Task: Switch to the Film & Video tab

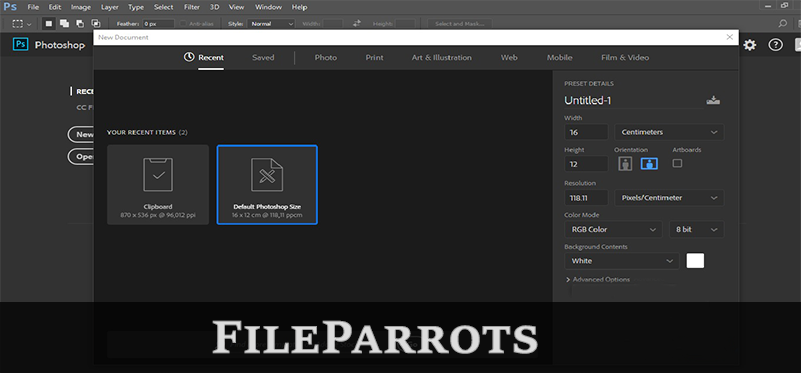Action: coord(625,58)
